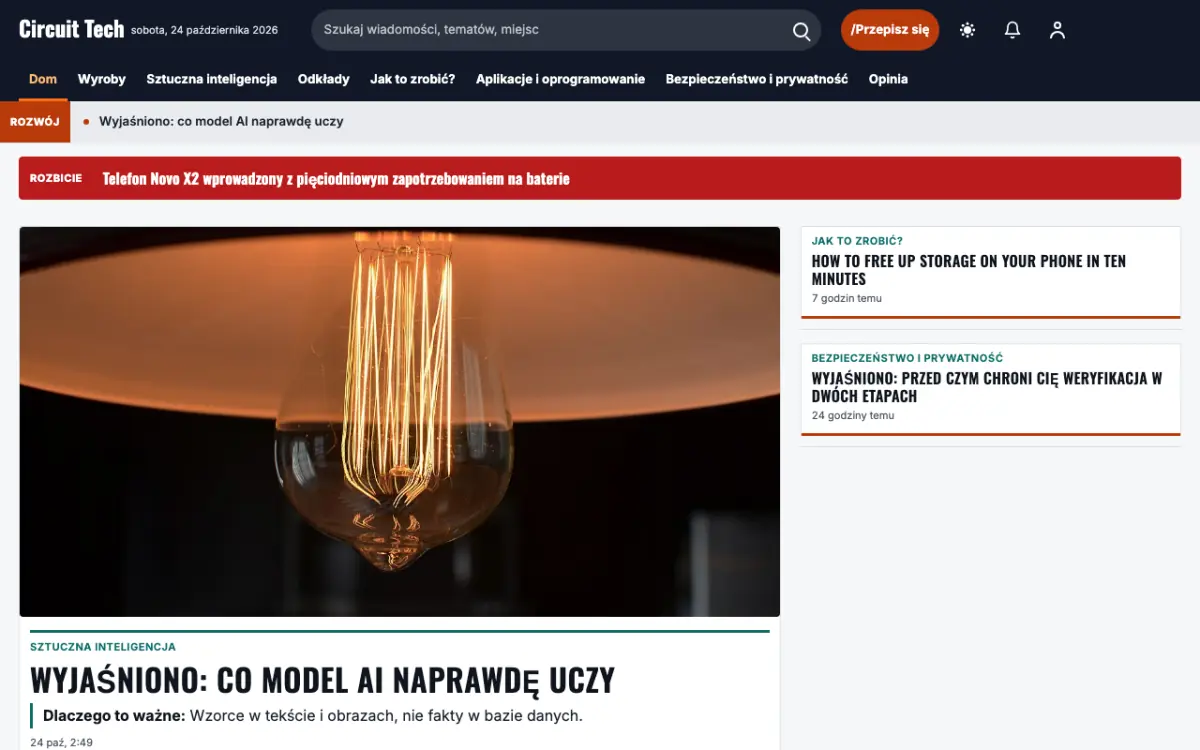This screenshot has height=750, width=1200.
Task: Click BEZPIECZEŃSTWO I PRYWATNOŚĆ category on sidebar card
Action: coord(907,358)
